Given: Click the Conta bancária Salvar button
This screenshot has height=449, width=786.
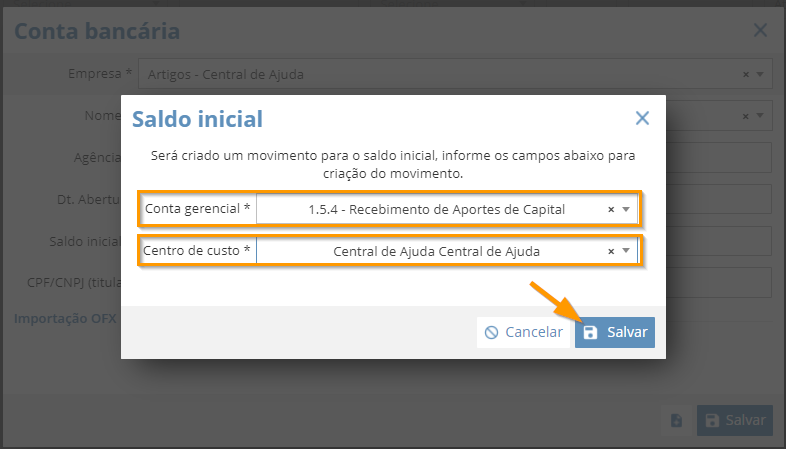Looking at the screenshot, I should pos(735,420).
